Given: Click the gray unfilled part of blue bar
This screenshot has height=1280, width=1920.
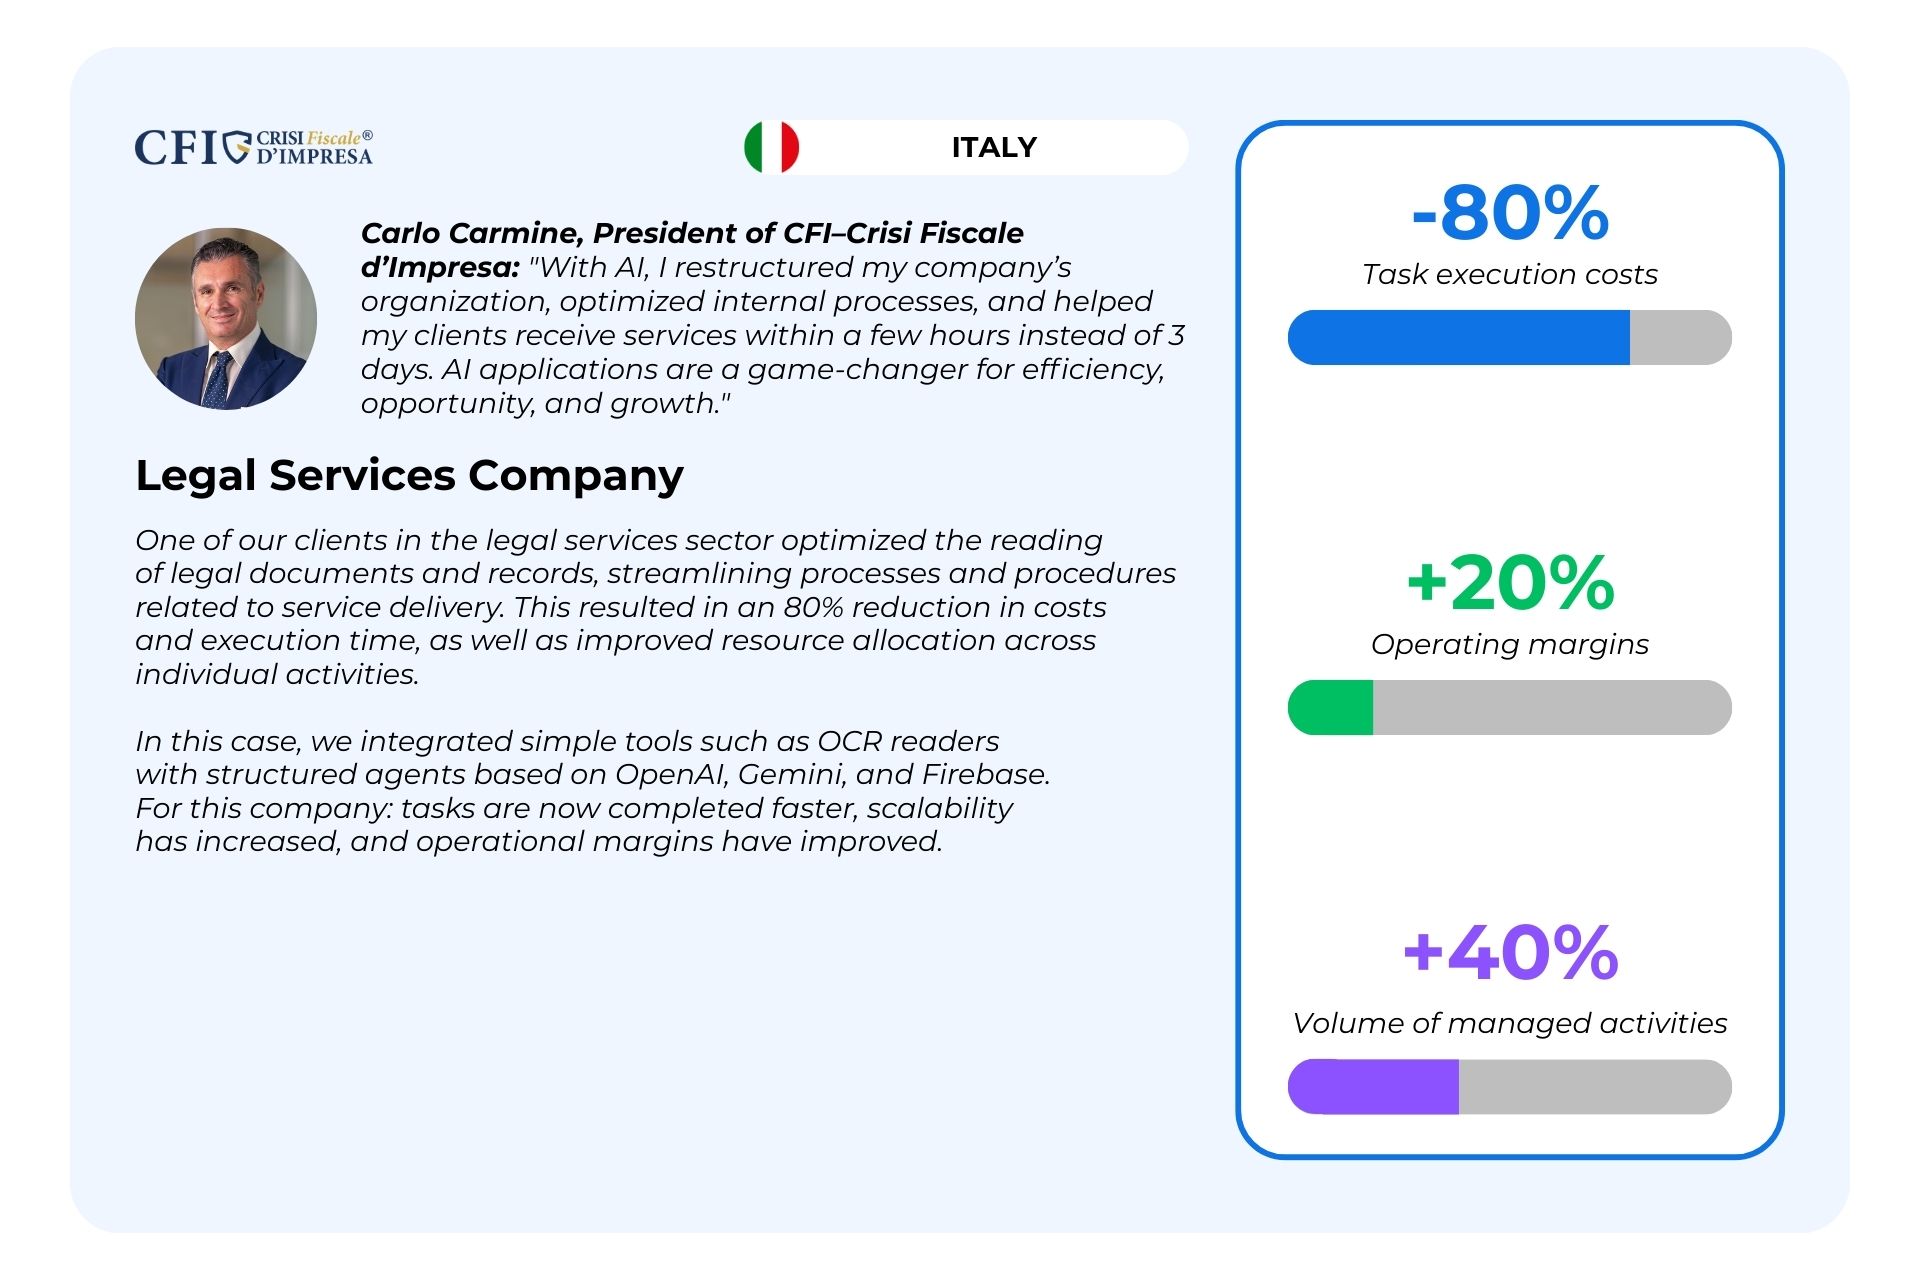Looking at the screenshot, I should [x=1681, y=337].
